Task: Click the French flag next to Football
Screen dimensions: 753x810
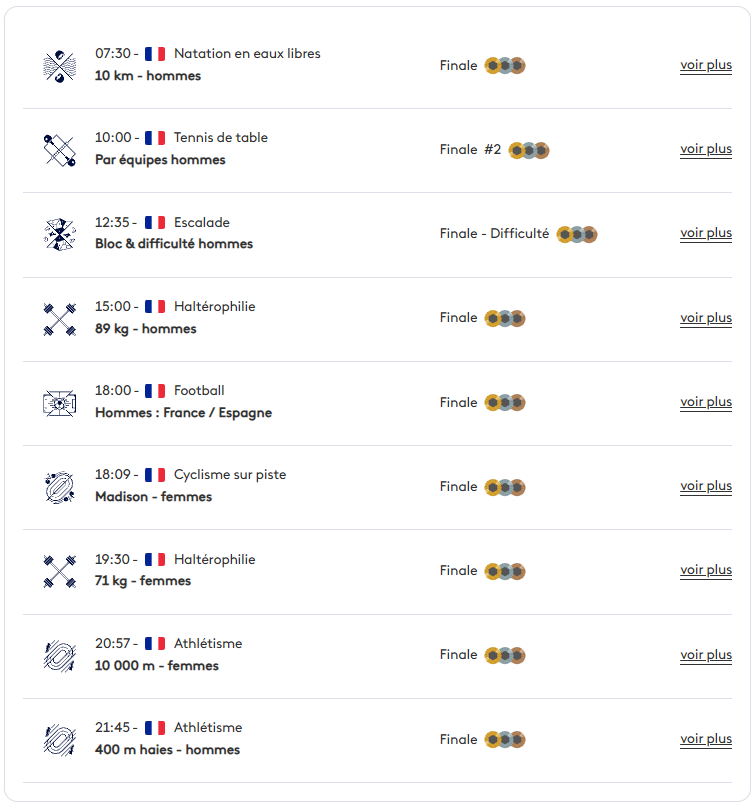Action: click(x=155, y=391)
